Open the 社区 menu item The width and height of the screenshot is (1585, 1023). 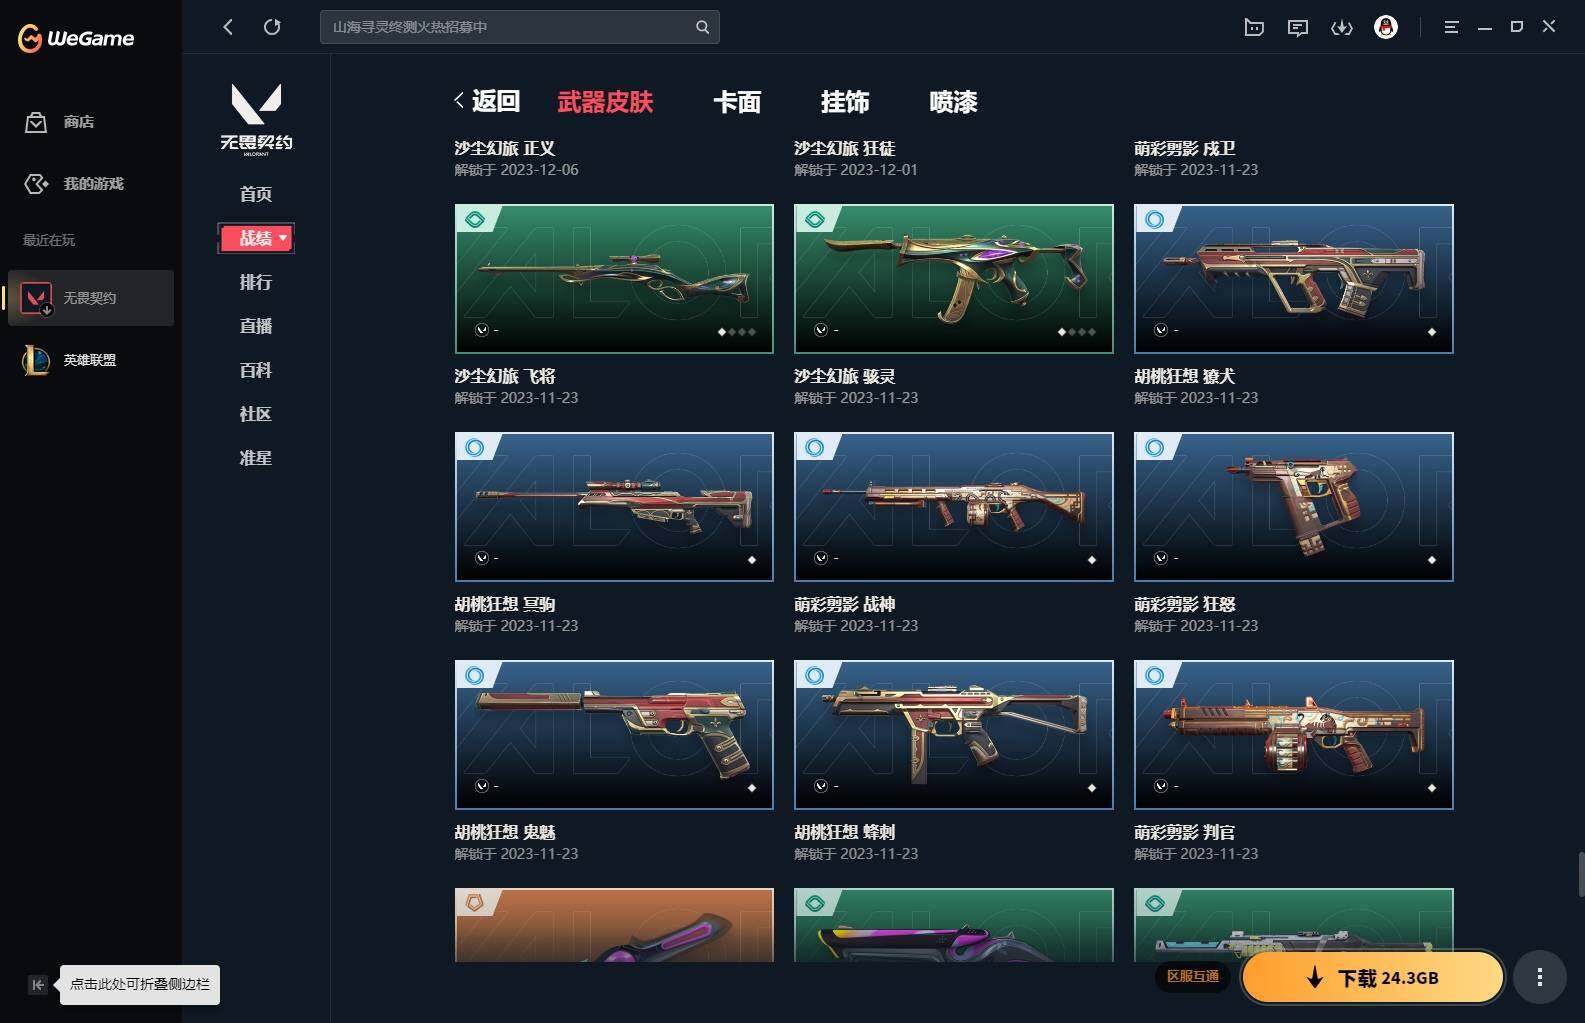pos(256,414)
